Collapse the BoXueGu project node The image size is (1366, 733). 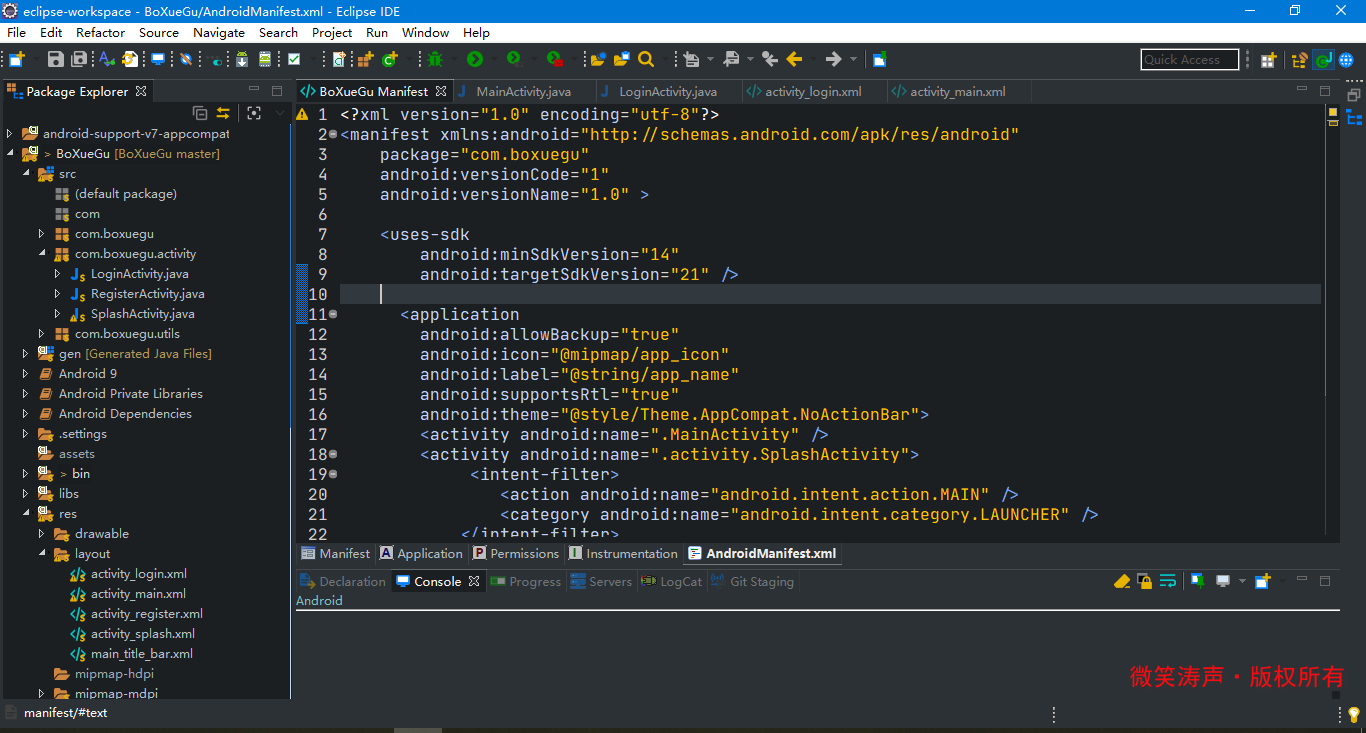pyautogui.click(x=11, y=154)
